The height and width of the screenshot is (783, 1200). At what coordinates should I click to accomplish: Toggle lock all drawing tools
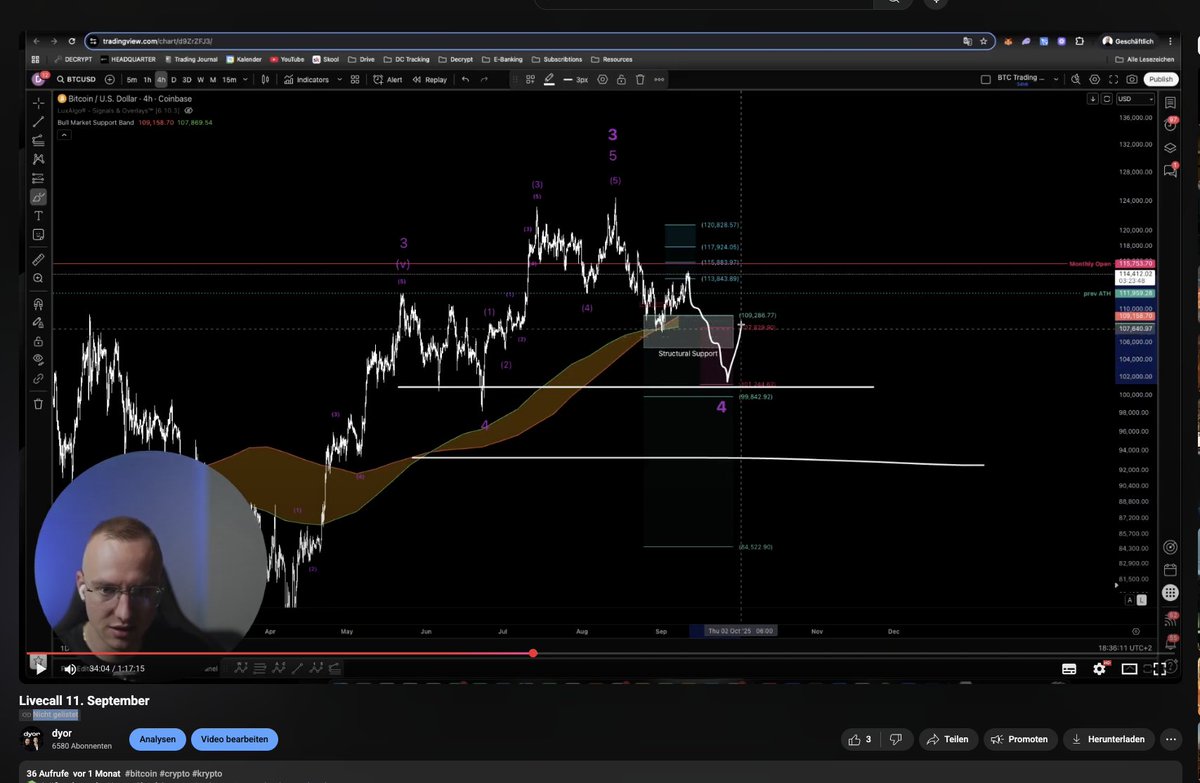tap(38, 341)
